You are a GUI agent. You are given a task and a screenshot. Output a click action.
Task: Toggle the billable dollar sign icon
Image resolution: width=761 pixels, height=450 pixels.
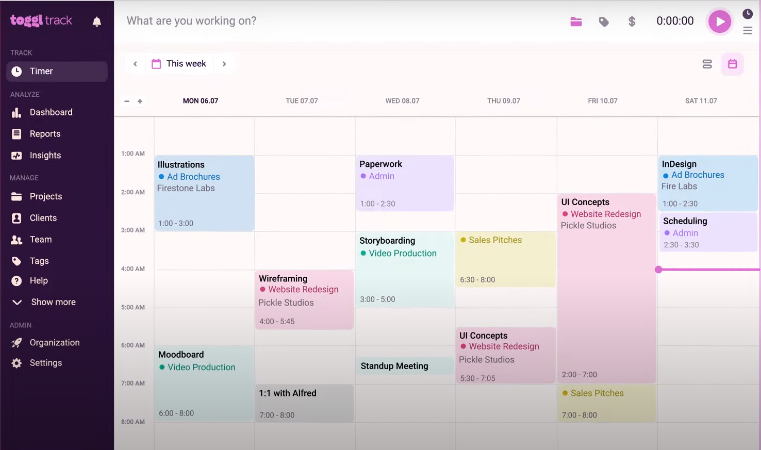coord(632,21)
